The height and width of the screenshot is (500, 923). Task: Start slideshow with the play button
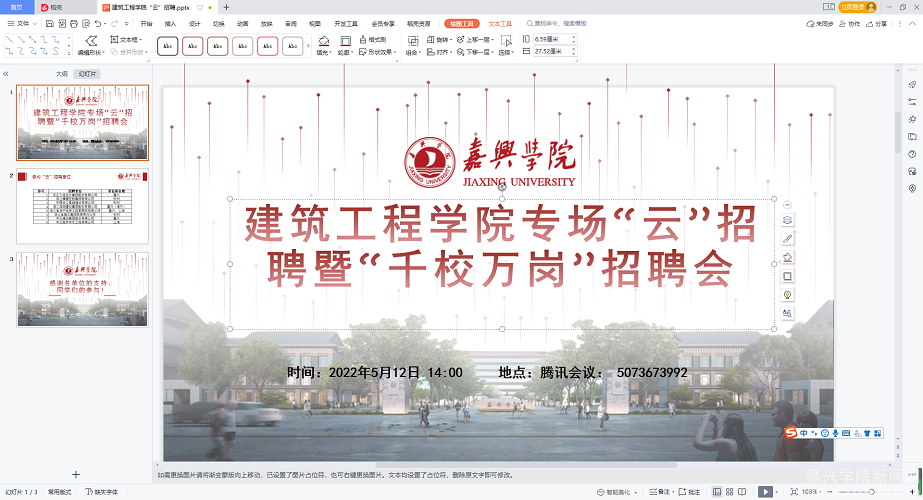pyautogui.click(x=765, y=492)
